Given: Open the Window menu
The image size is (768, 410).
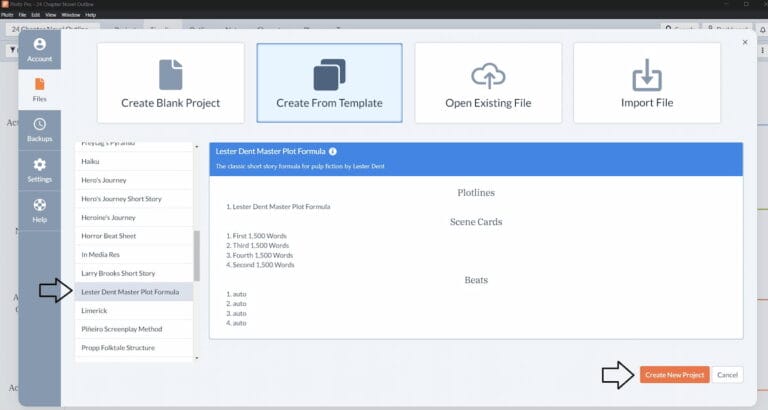Looking at the screenshot, I should point(70,15).
